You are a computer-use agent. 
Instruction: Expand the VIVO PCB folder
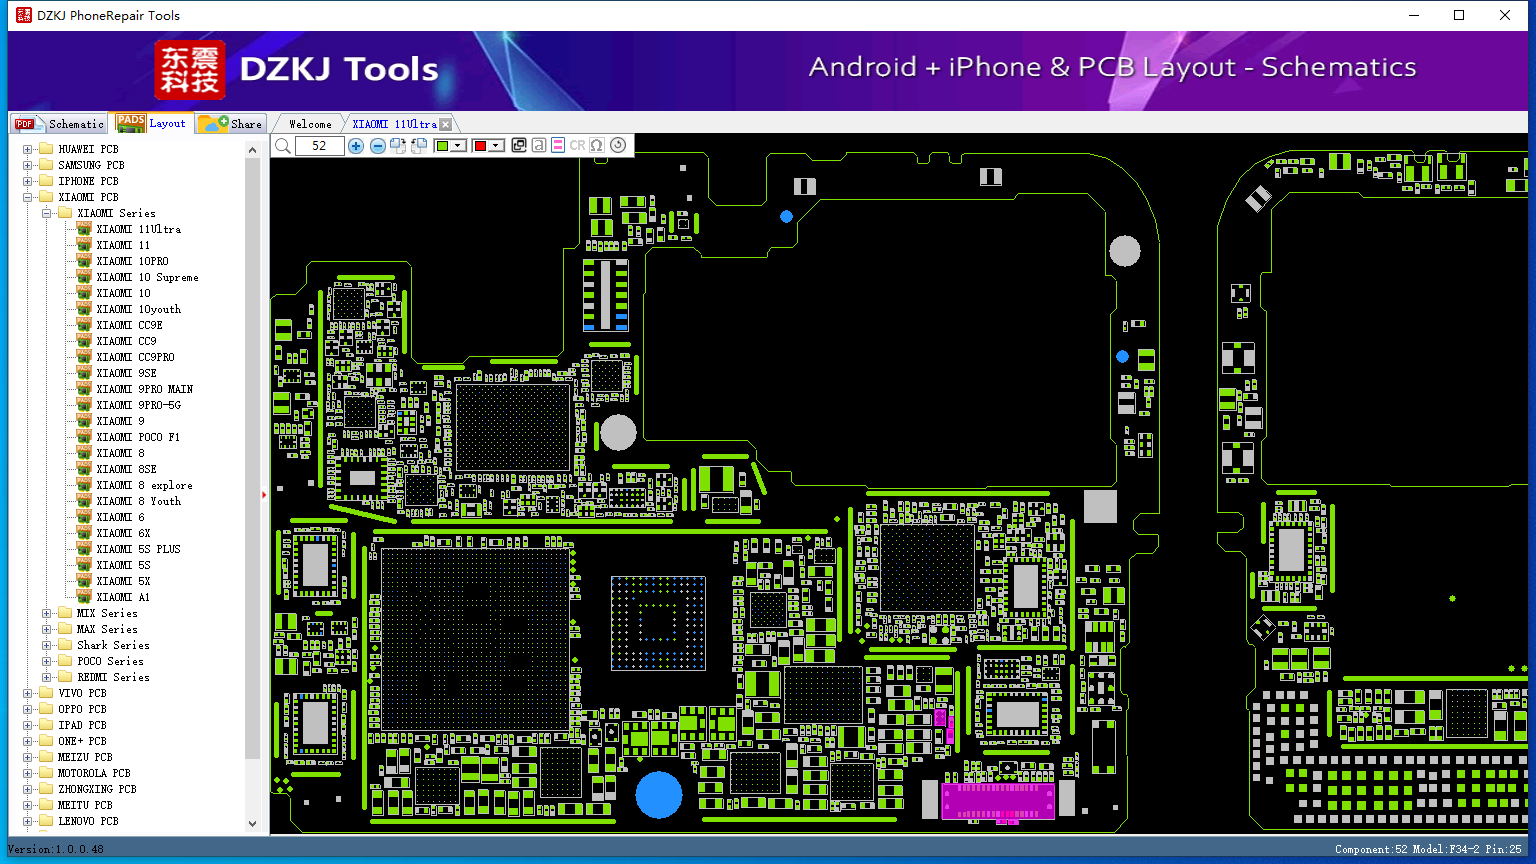(28, 693)
